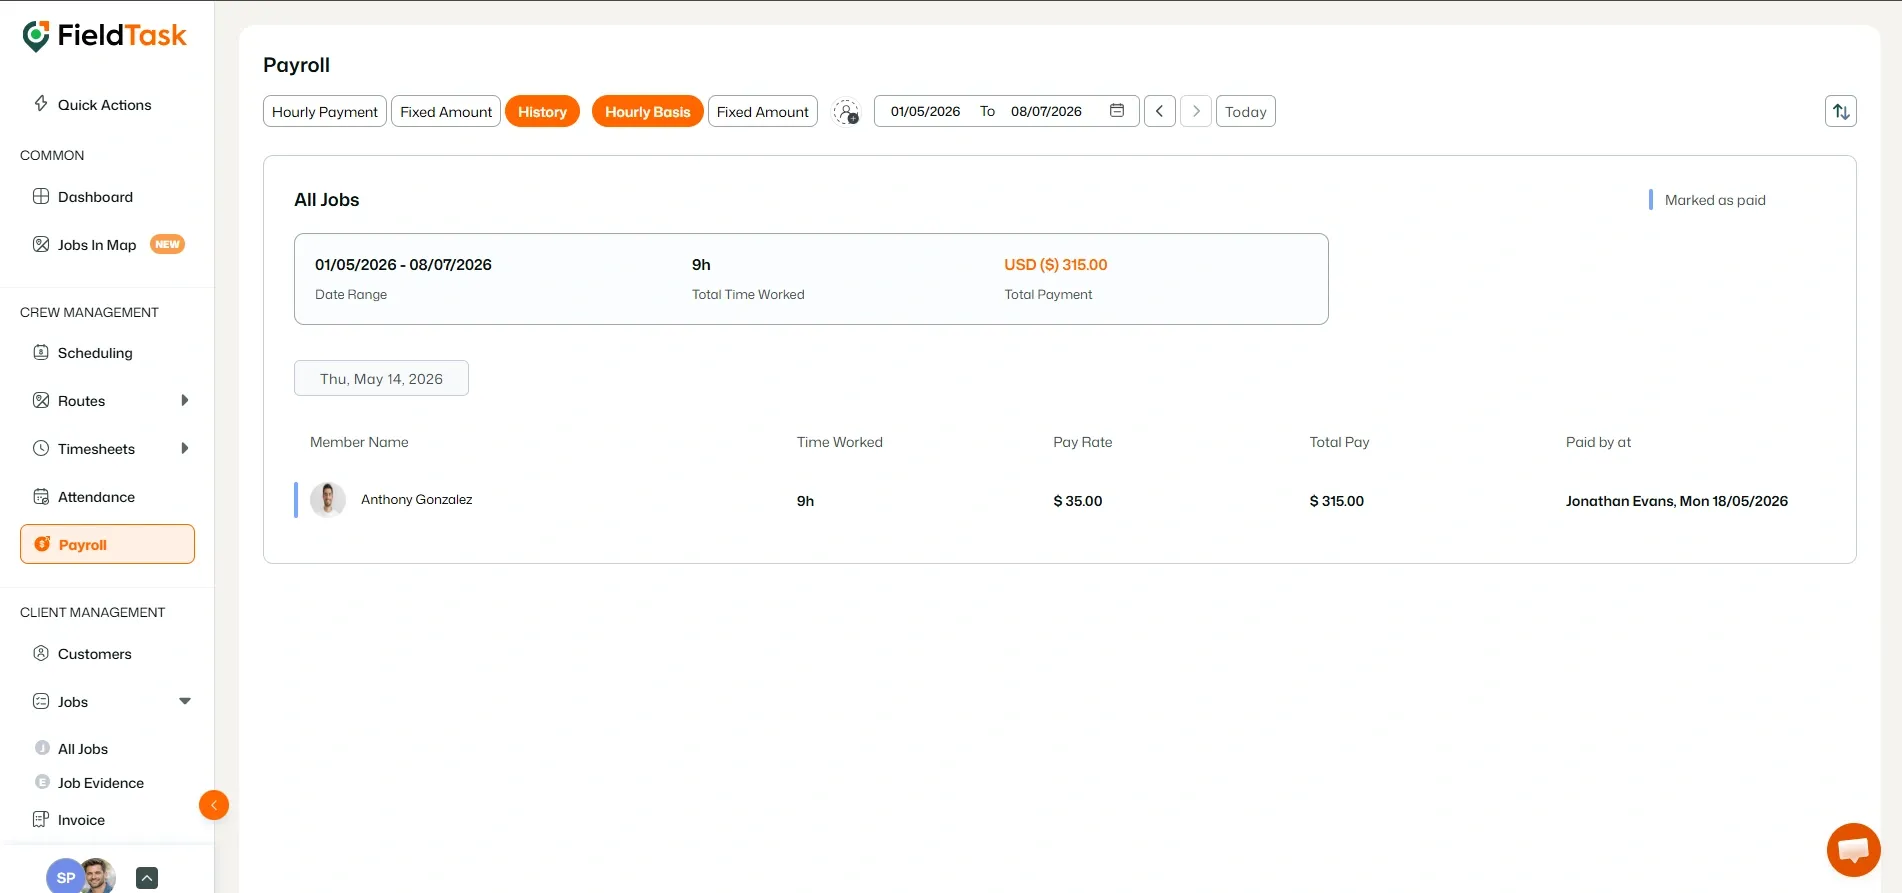
Task: Open the Attendance page
Action: click(96, 497)
